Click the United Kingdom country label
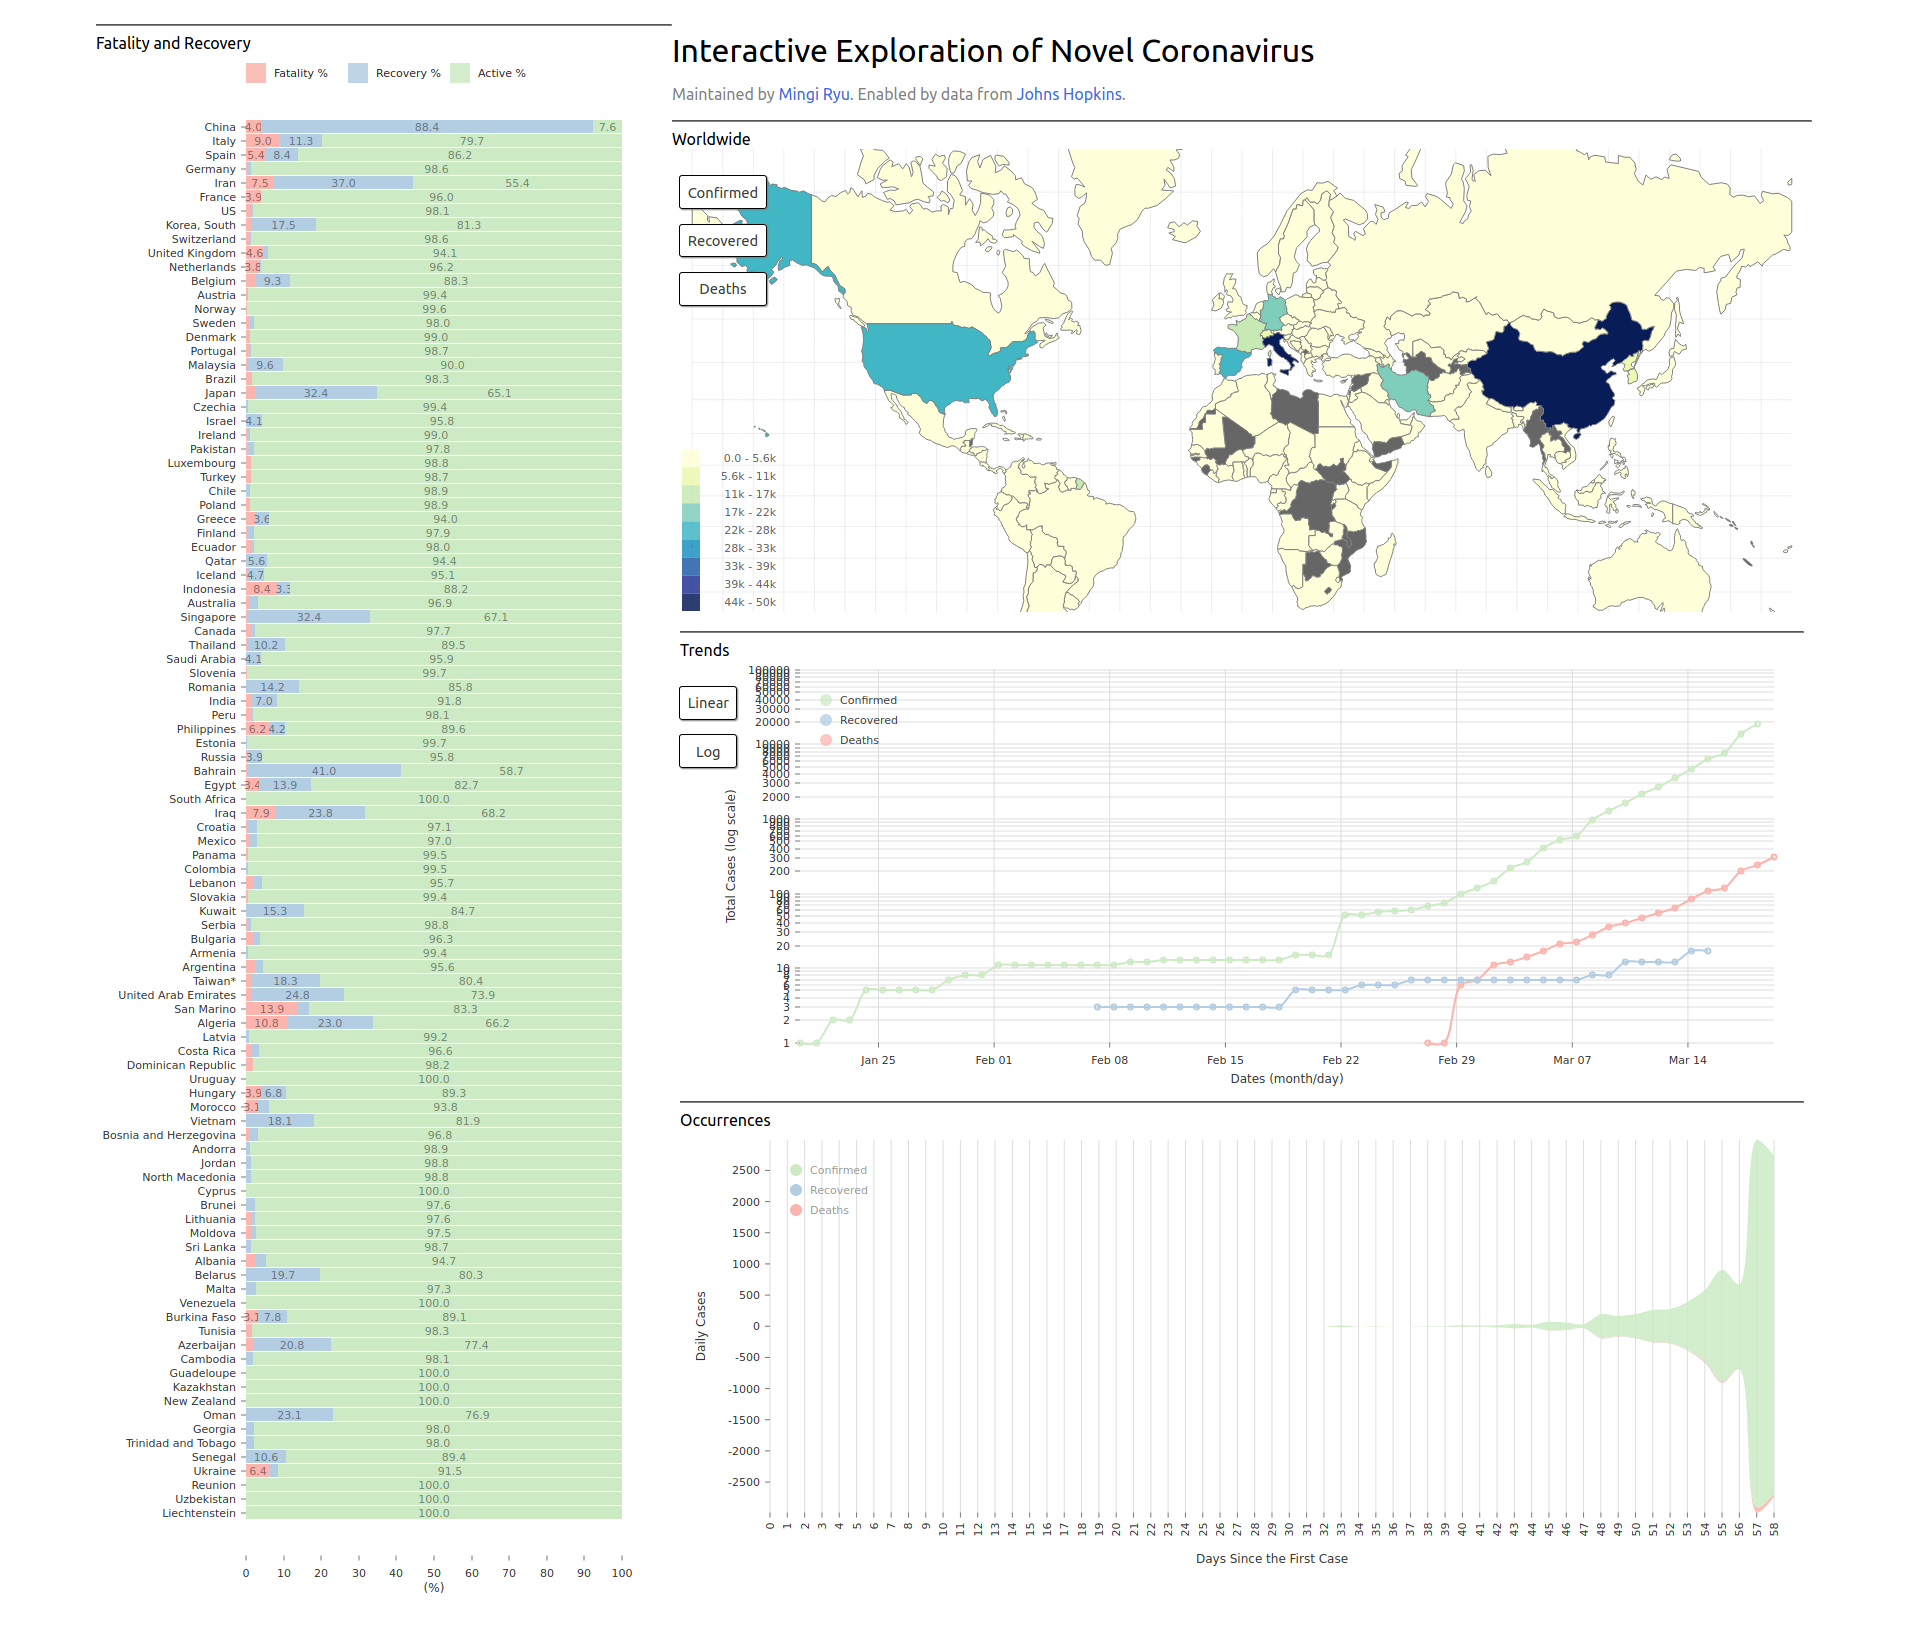The height and width of the screenshot is (1630, 1908). tap(192, 253)
